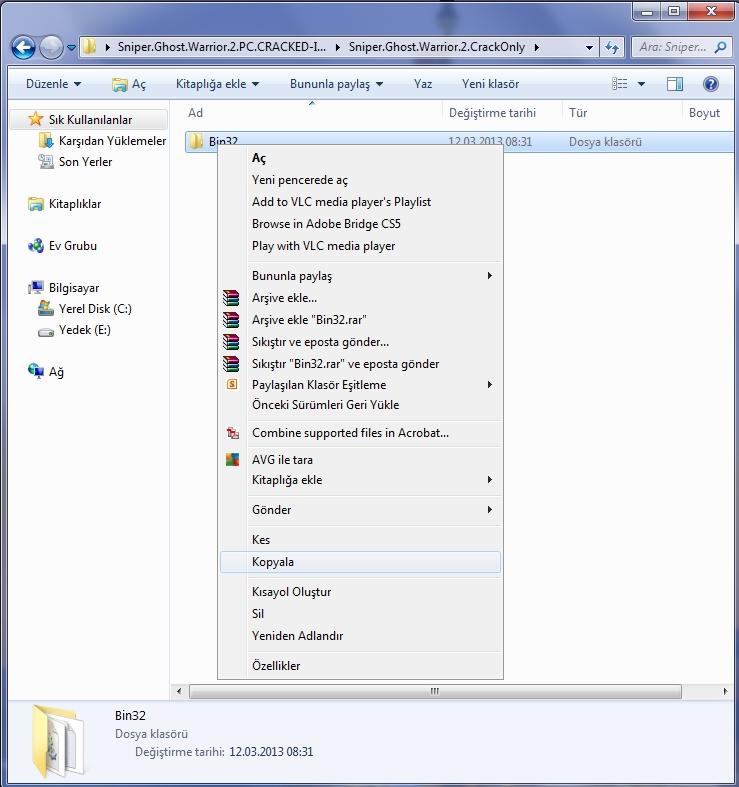Click orange icon beside Paylaşılan Klasör Eşitleme
Screen dimensions: 739x787
[x=232, y=384]
